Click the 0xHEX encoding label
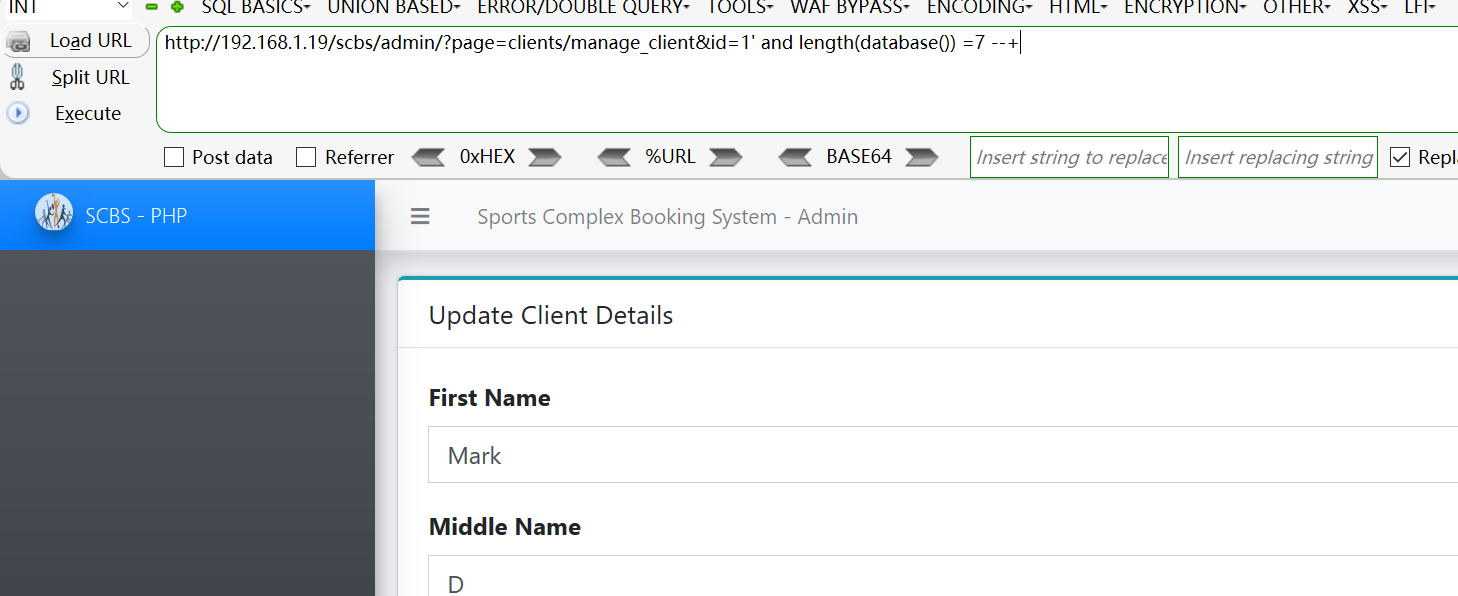The height and width of the screenshot is (596, 1458). pos(487,157)
